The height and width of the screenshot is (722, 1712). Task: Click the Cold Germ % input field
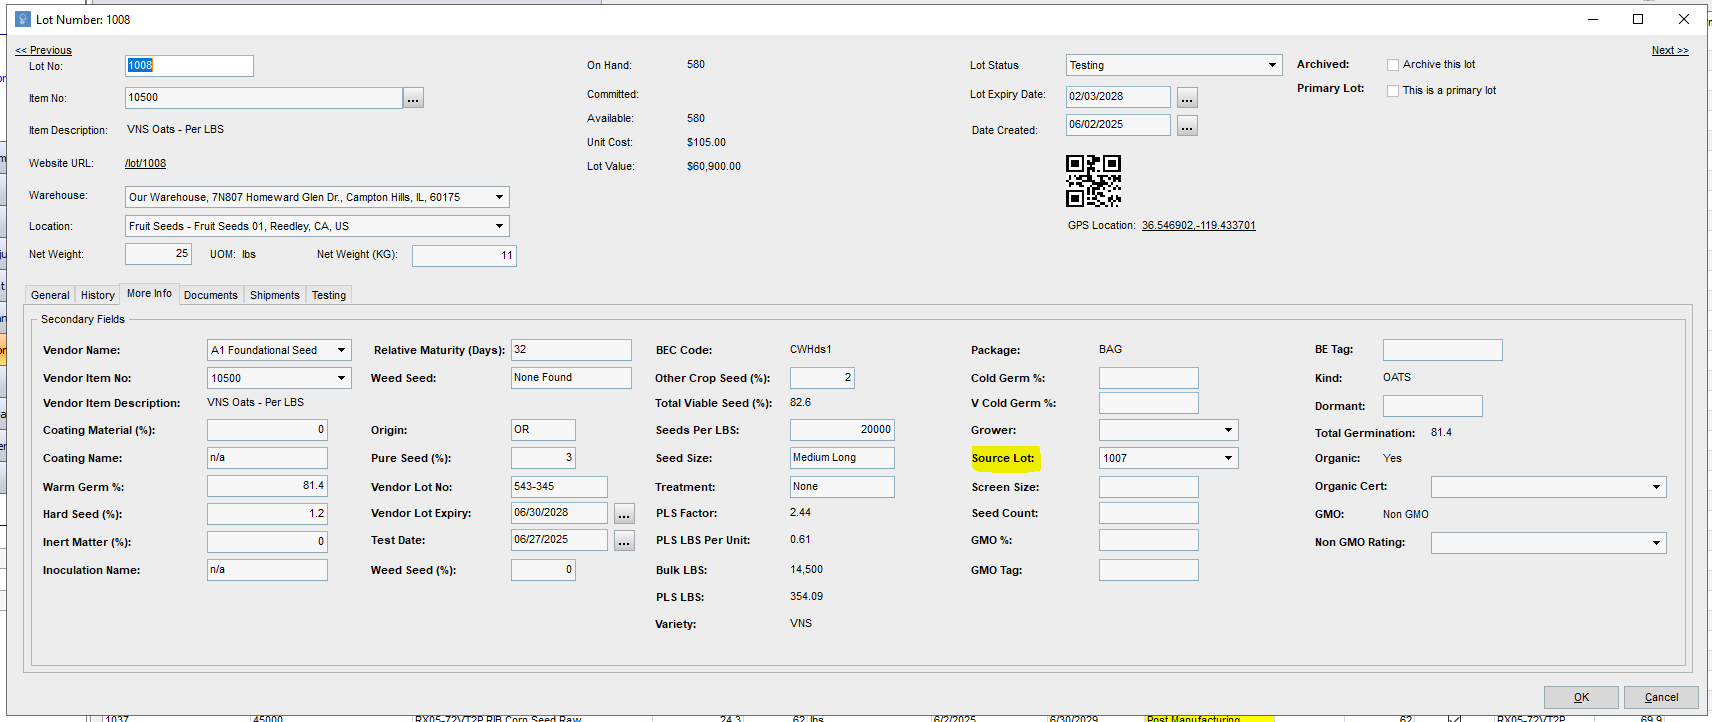pos(1148,378)
